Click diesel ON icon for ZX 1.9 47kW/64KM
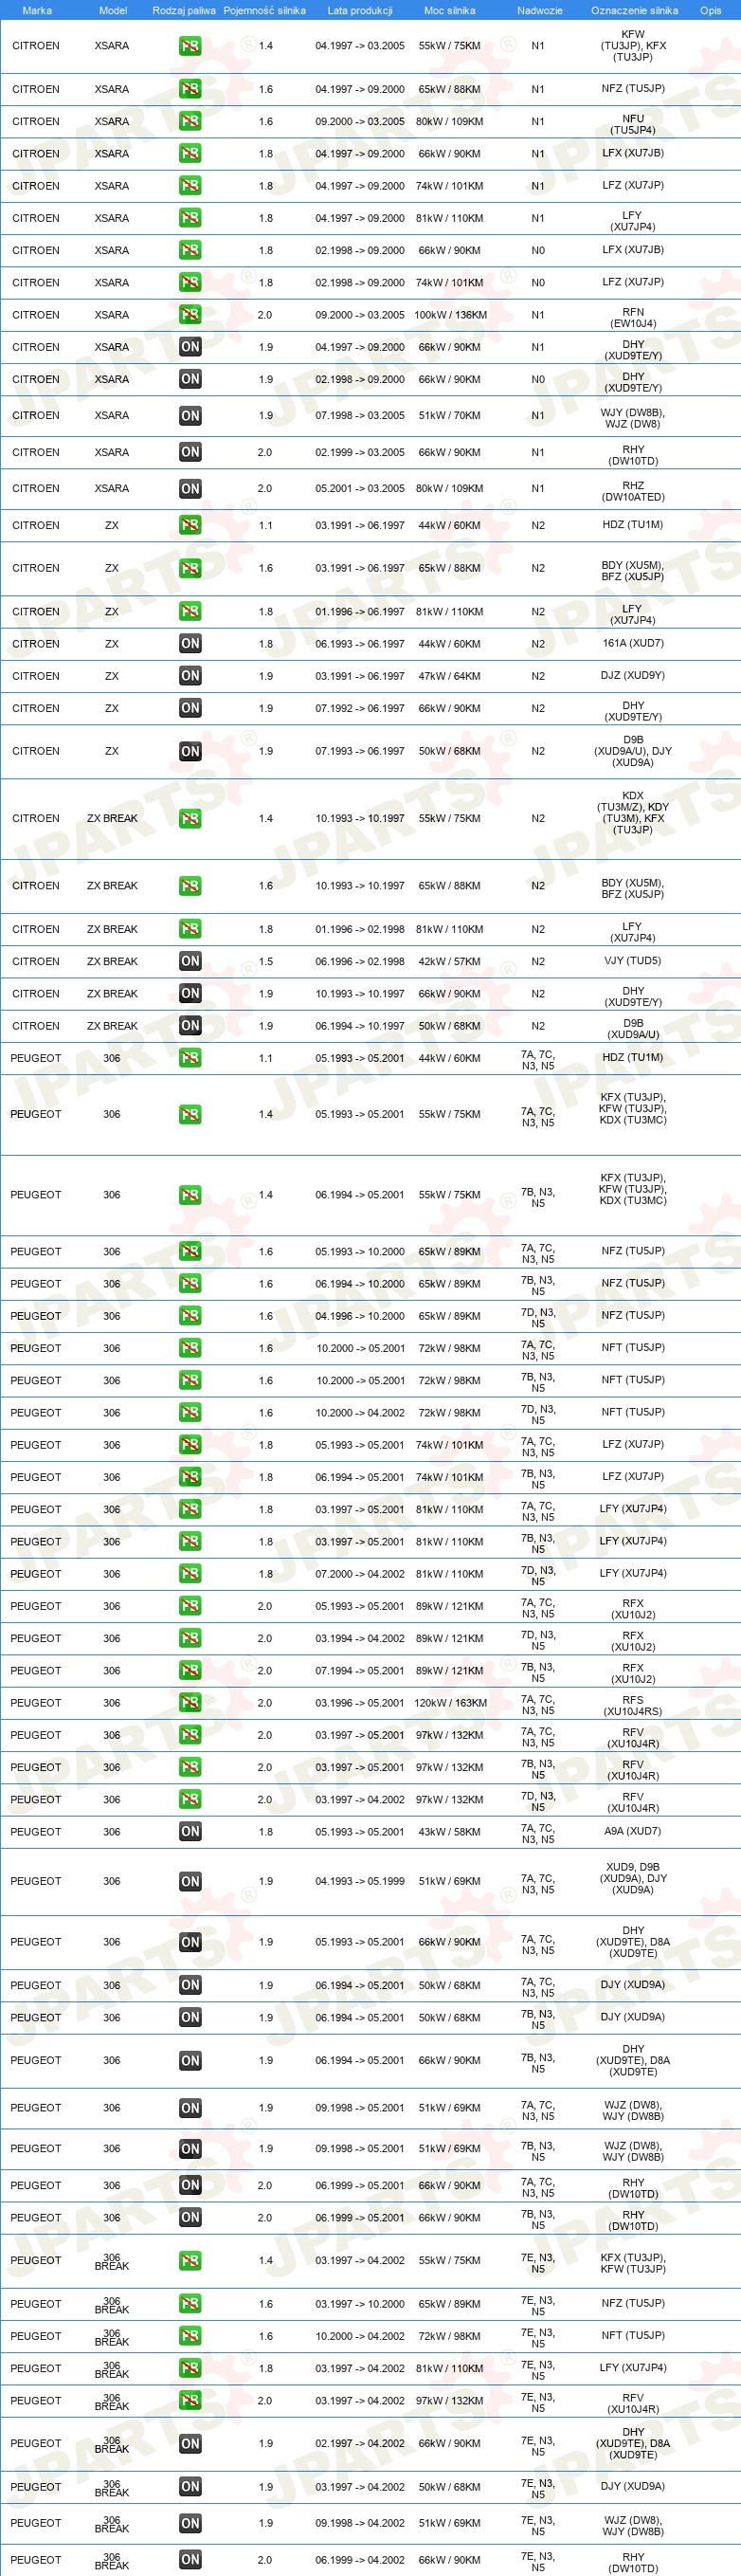Screen dimensions: 741x2576 190,676
